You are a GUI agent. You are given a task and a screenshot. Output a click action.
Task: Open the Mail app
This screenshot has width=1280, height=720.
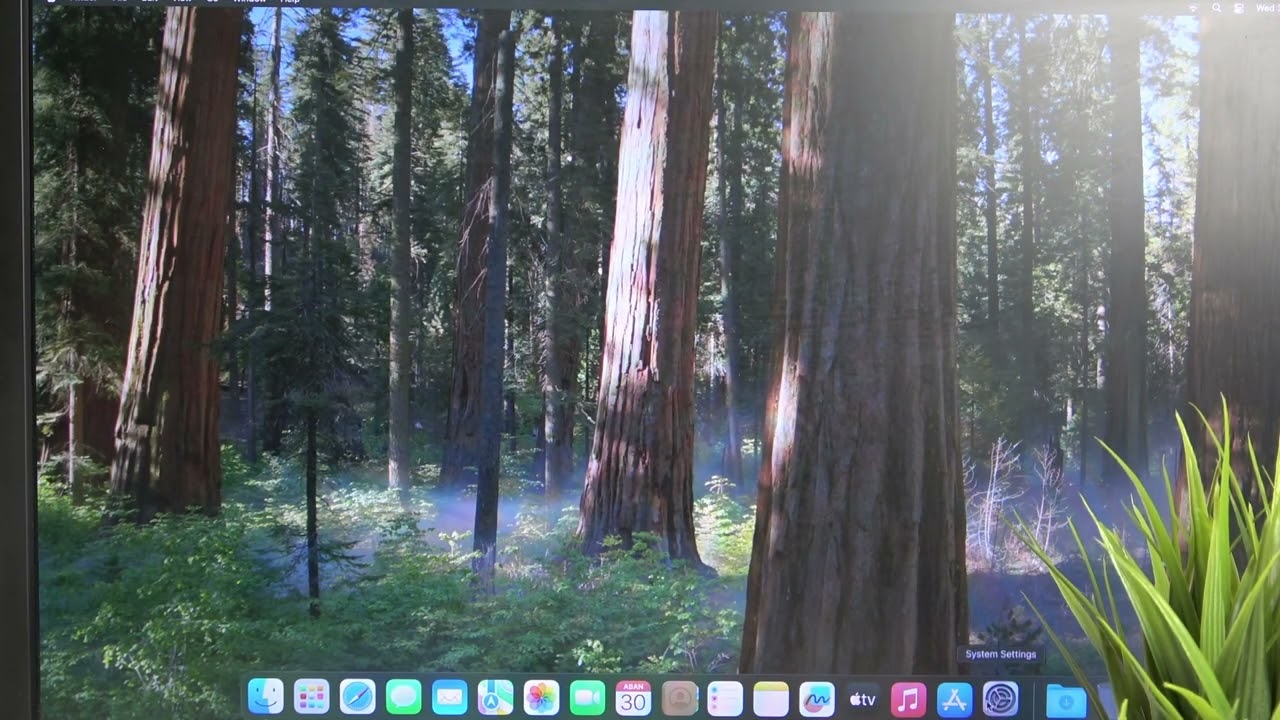[450, 697]
